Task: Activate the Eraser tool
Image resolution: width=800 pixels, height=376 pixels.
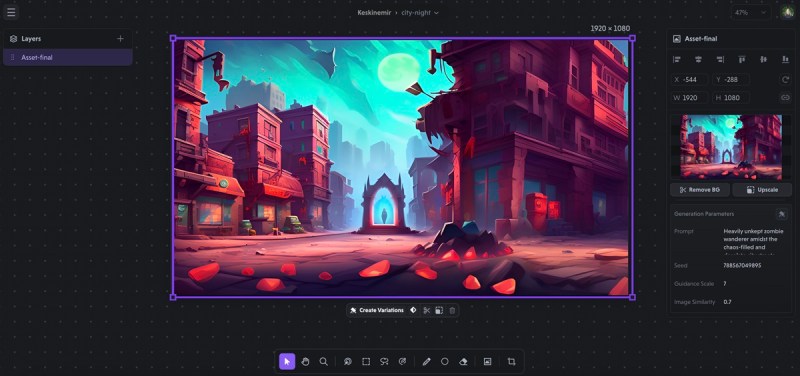Action: pos(463,362)
